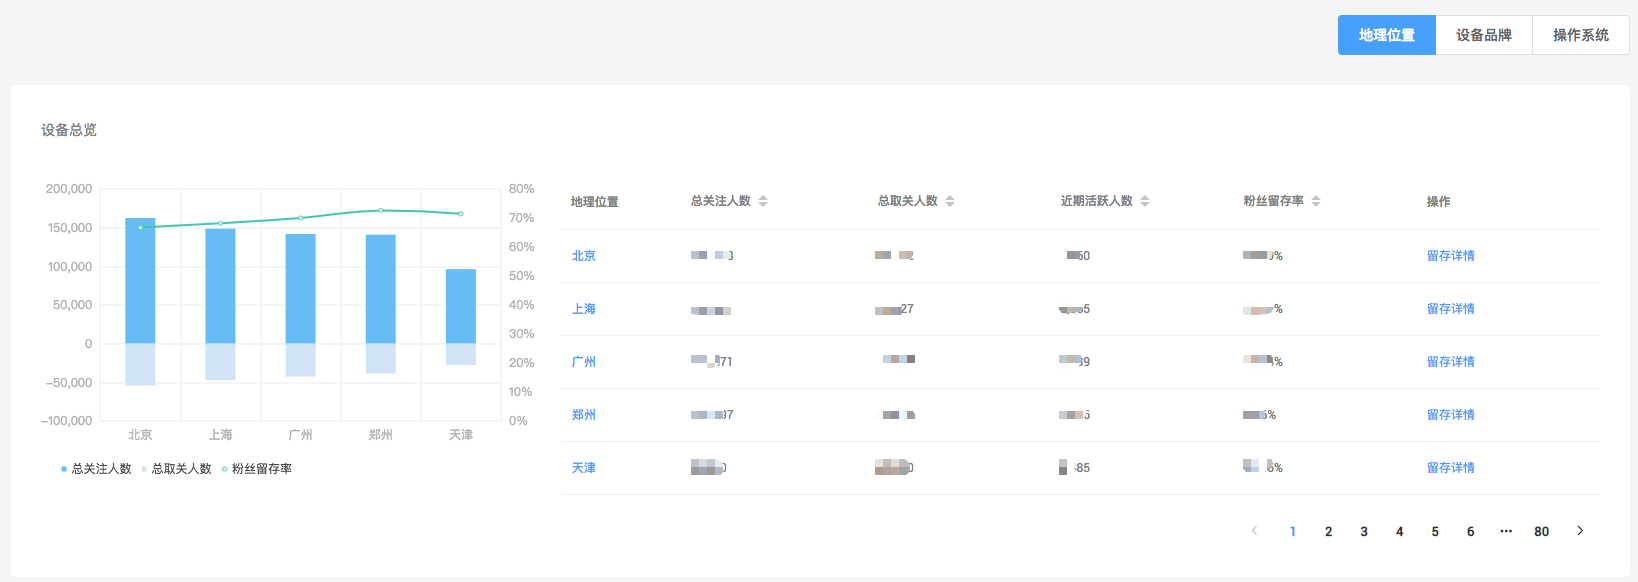Toggle 总取关人数 legend series
Viewport: 1638px width, 582px height.
click(x=177, y=469)
